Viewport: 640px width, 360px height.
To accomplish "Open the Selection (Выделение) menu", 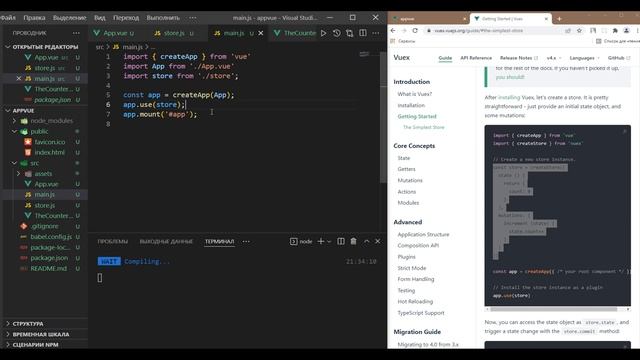I will point(69,18).
